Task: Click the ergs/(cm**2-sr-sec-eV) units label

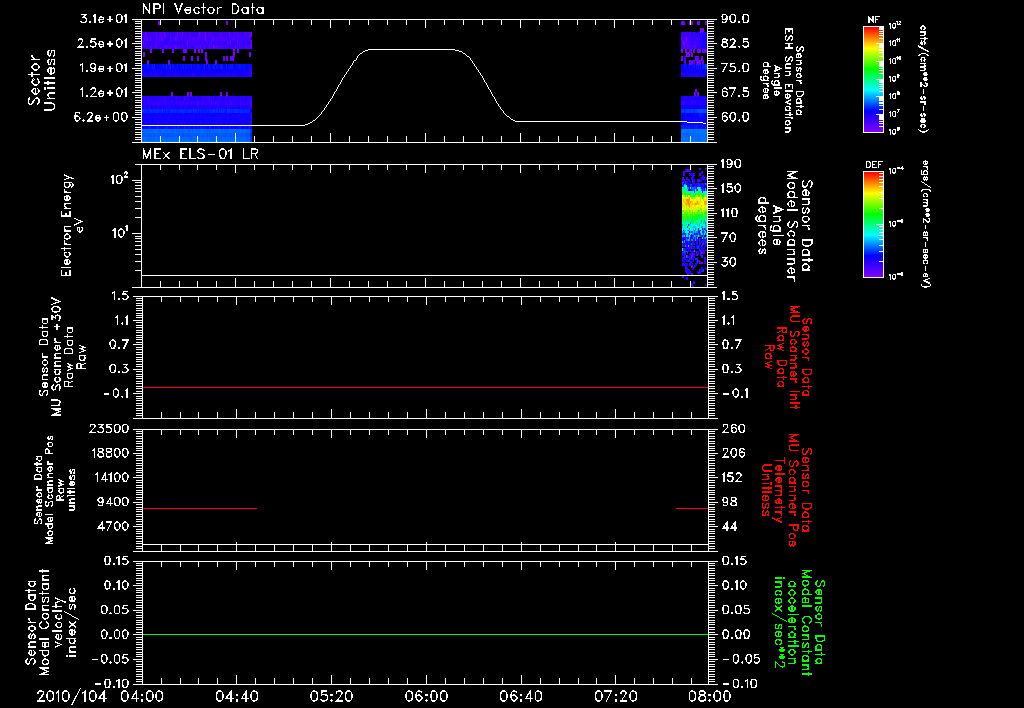Action: point(924,224)
